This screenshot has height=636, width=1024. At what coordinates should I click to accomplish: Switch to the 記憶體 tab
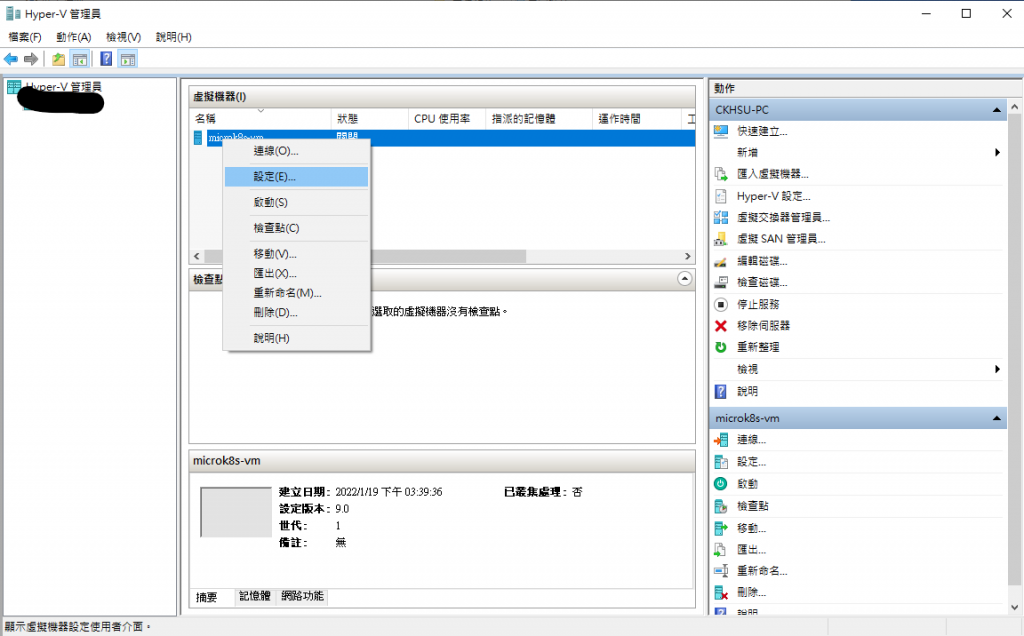point(255,596)
